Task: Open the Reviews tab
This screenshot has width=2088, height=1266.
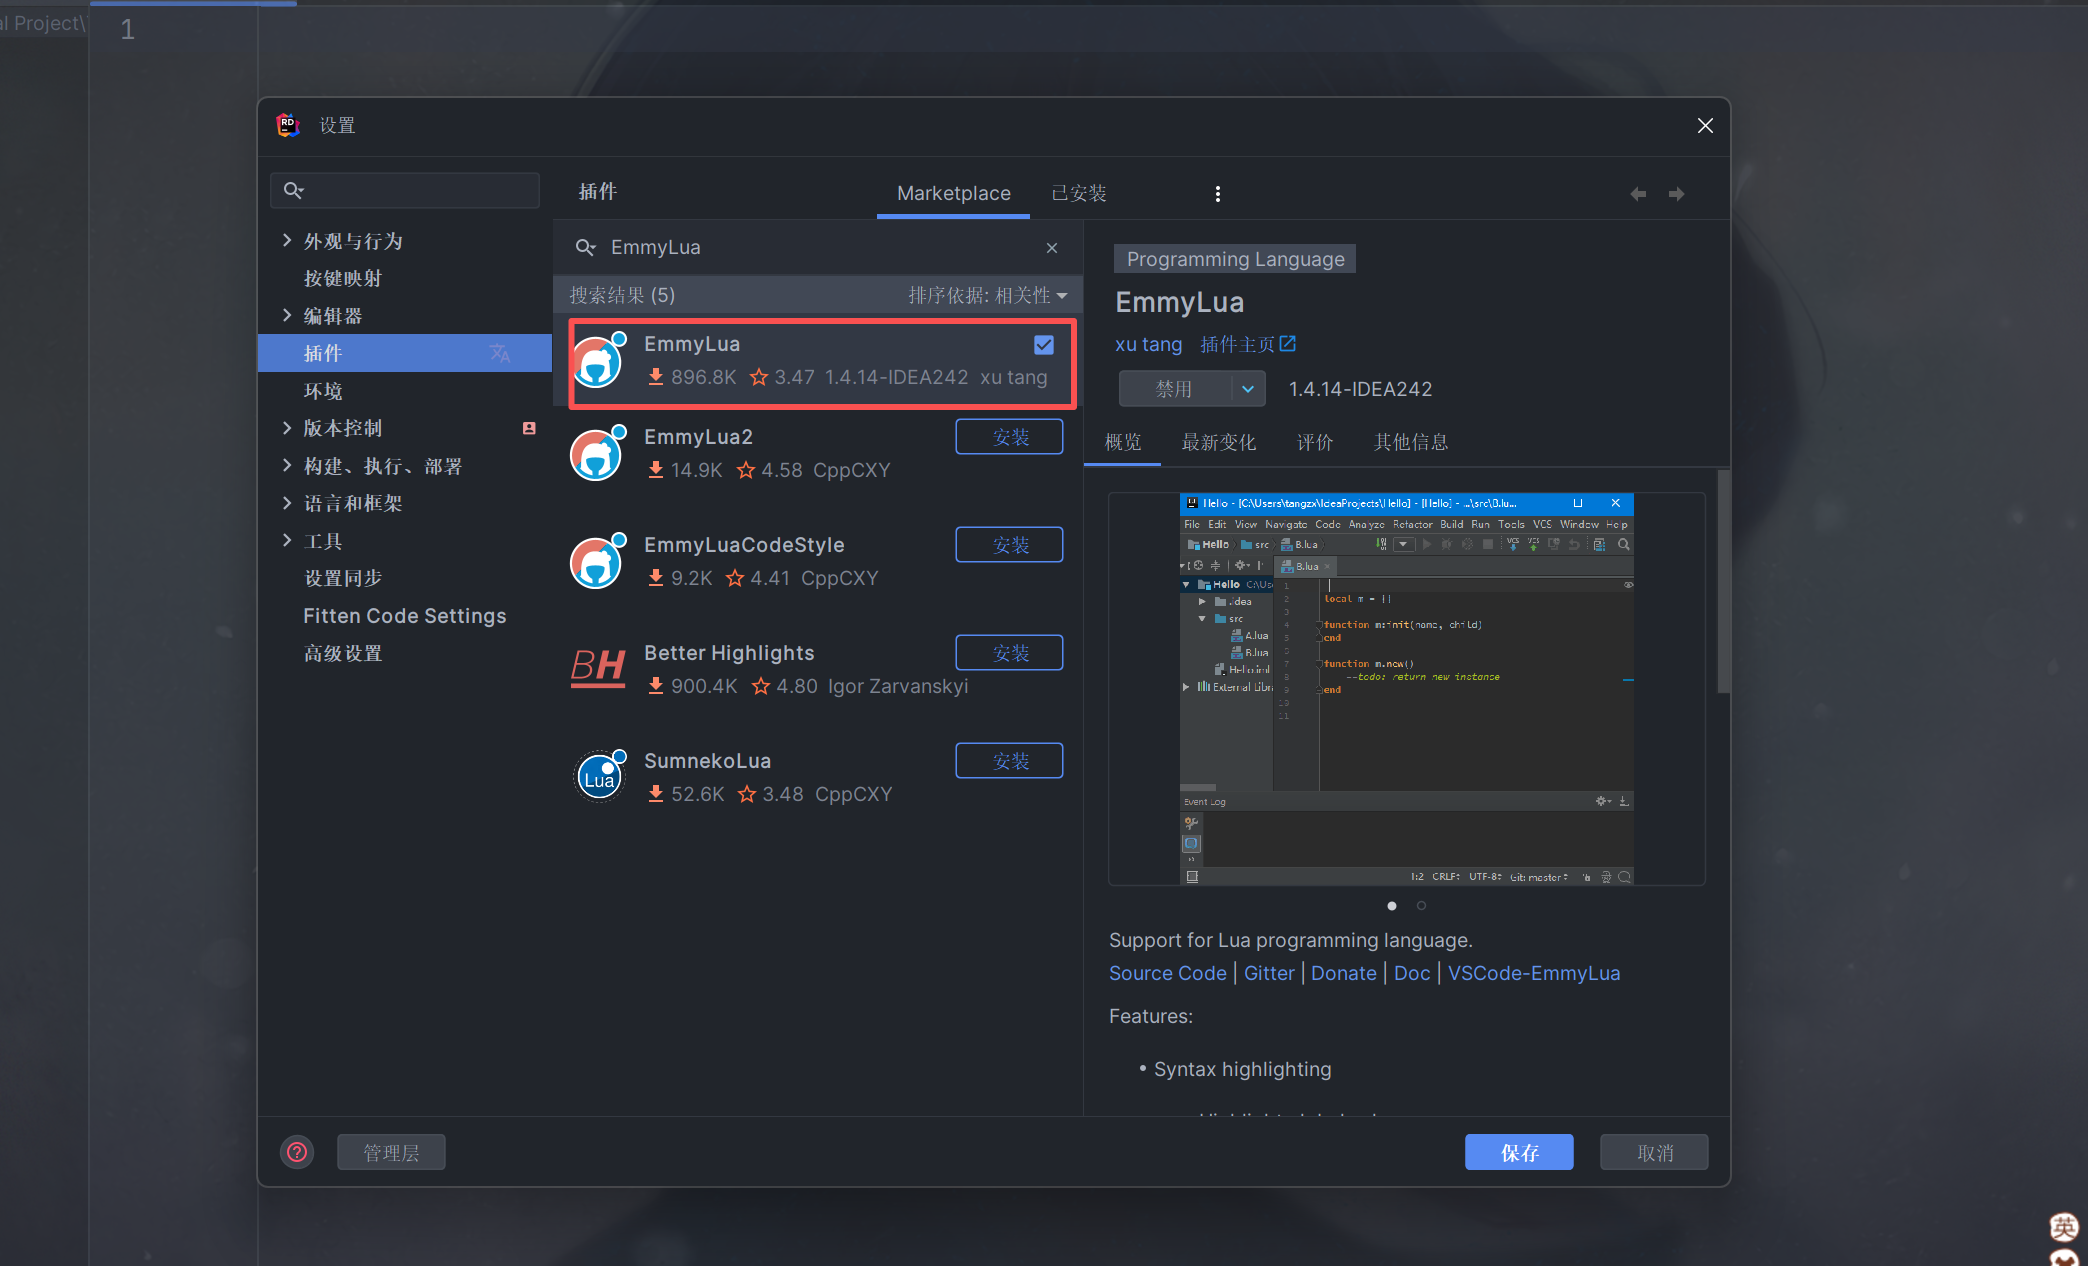Action: [1315, 442]
